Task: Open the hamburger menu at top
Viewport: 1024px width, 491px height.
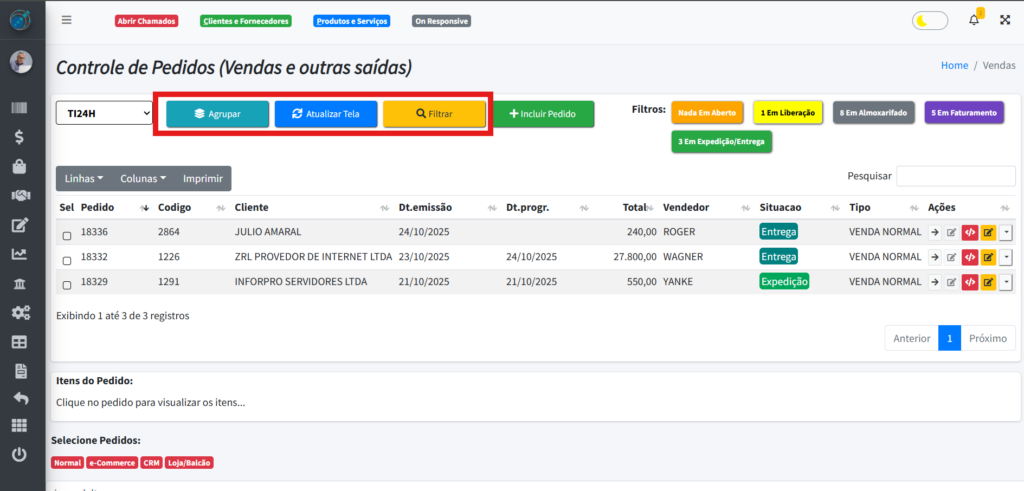Action: [x=67, y=20]
